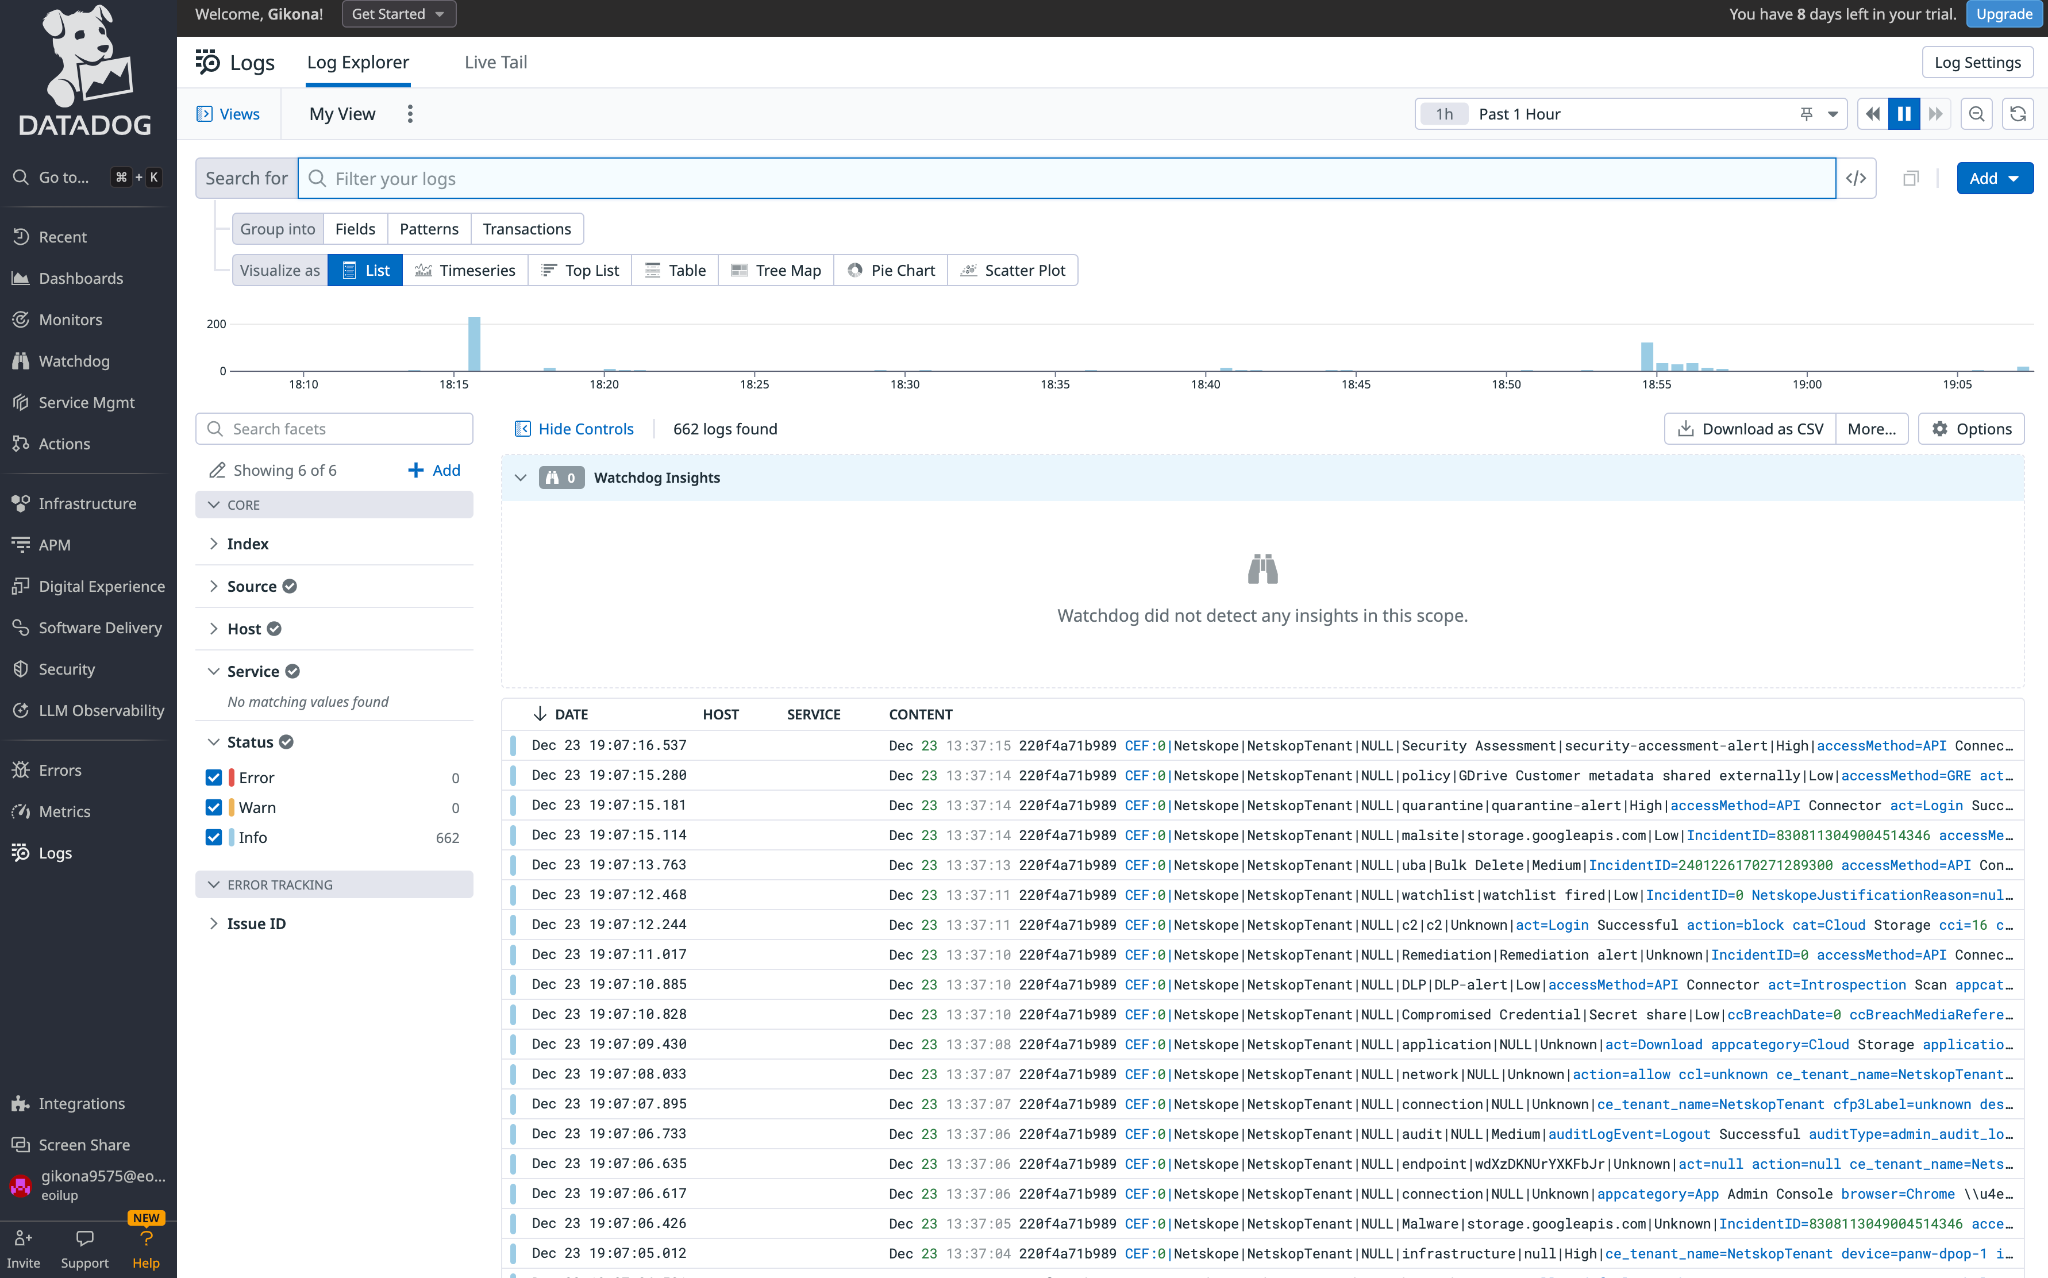
Task: Pin the time range
Action: tap(1806, 114)
